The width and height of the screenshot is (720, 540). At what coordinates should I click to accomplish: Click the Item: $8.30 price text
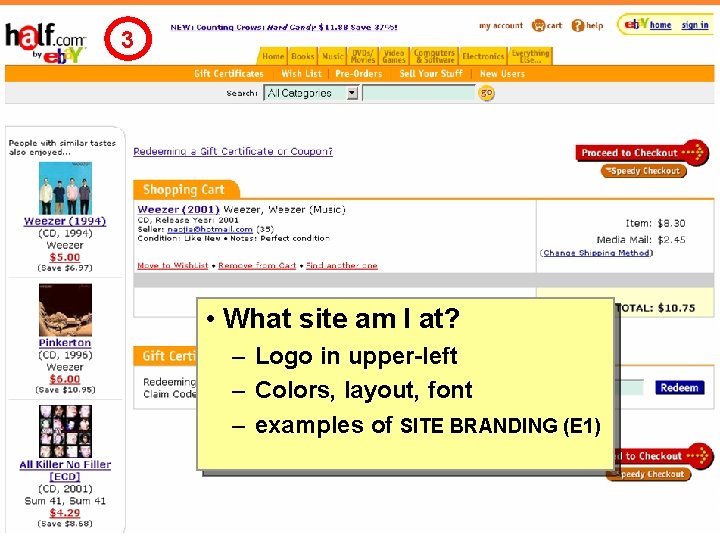tap(655, 223)
